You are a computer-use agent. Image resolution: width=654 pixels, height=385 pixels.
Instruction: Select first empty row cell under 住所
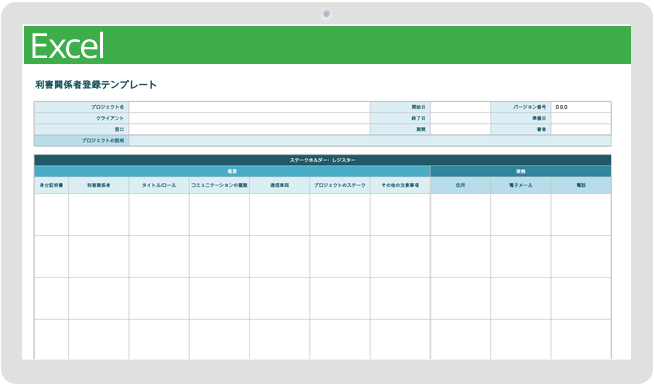coord(460,215)
